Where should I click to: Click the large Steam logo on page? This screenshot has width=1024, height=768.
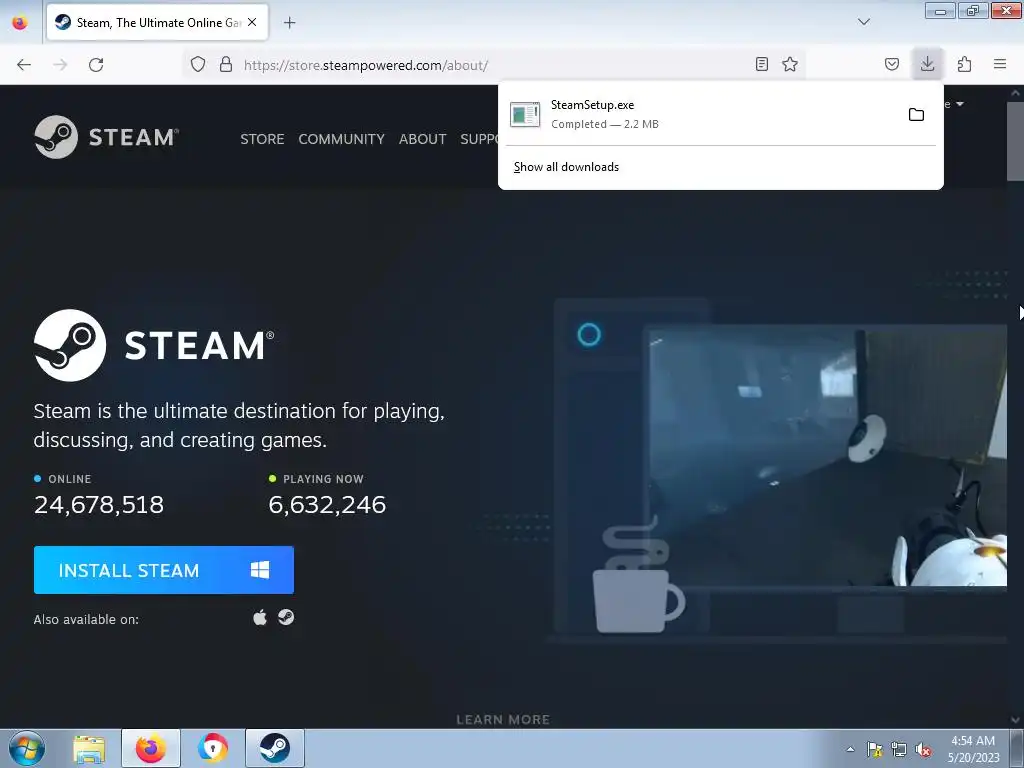tap(154, 345)
